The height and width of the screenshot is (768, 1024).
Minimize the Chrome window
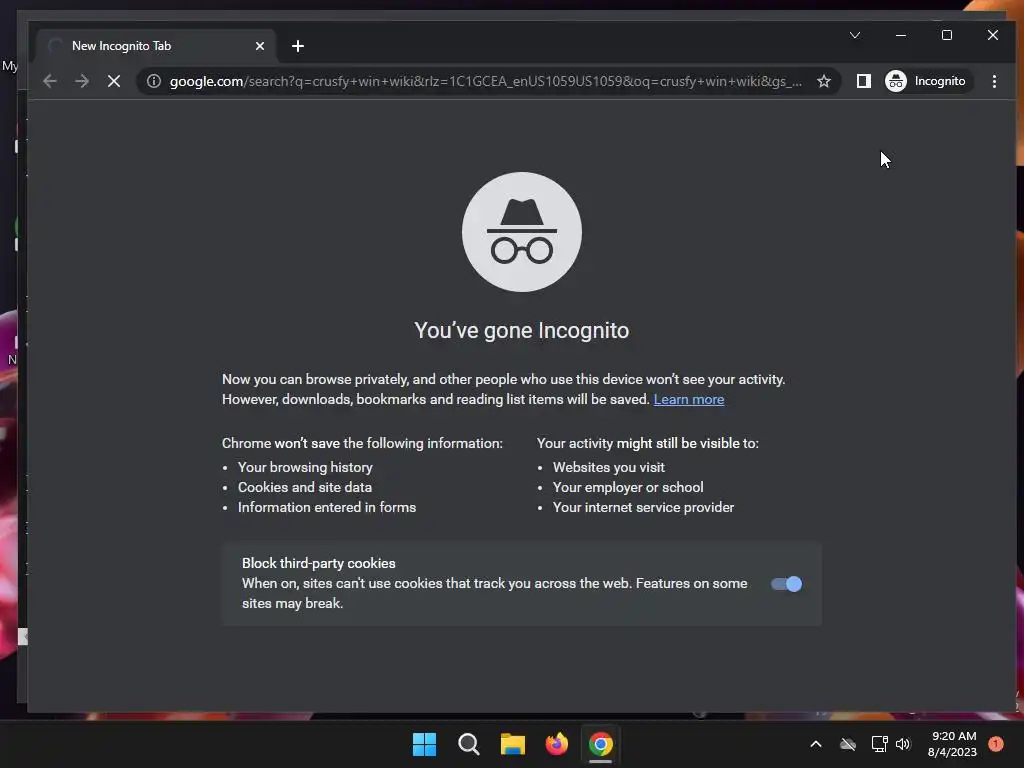(901, 35)
